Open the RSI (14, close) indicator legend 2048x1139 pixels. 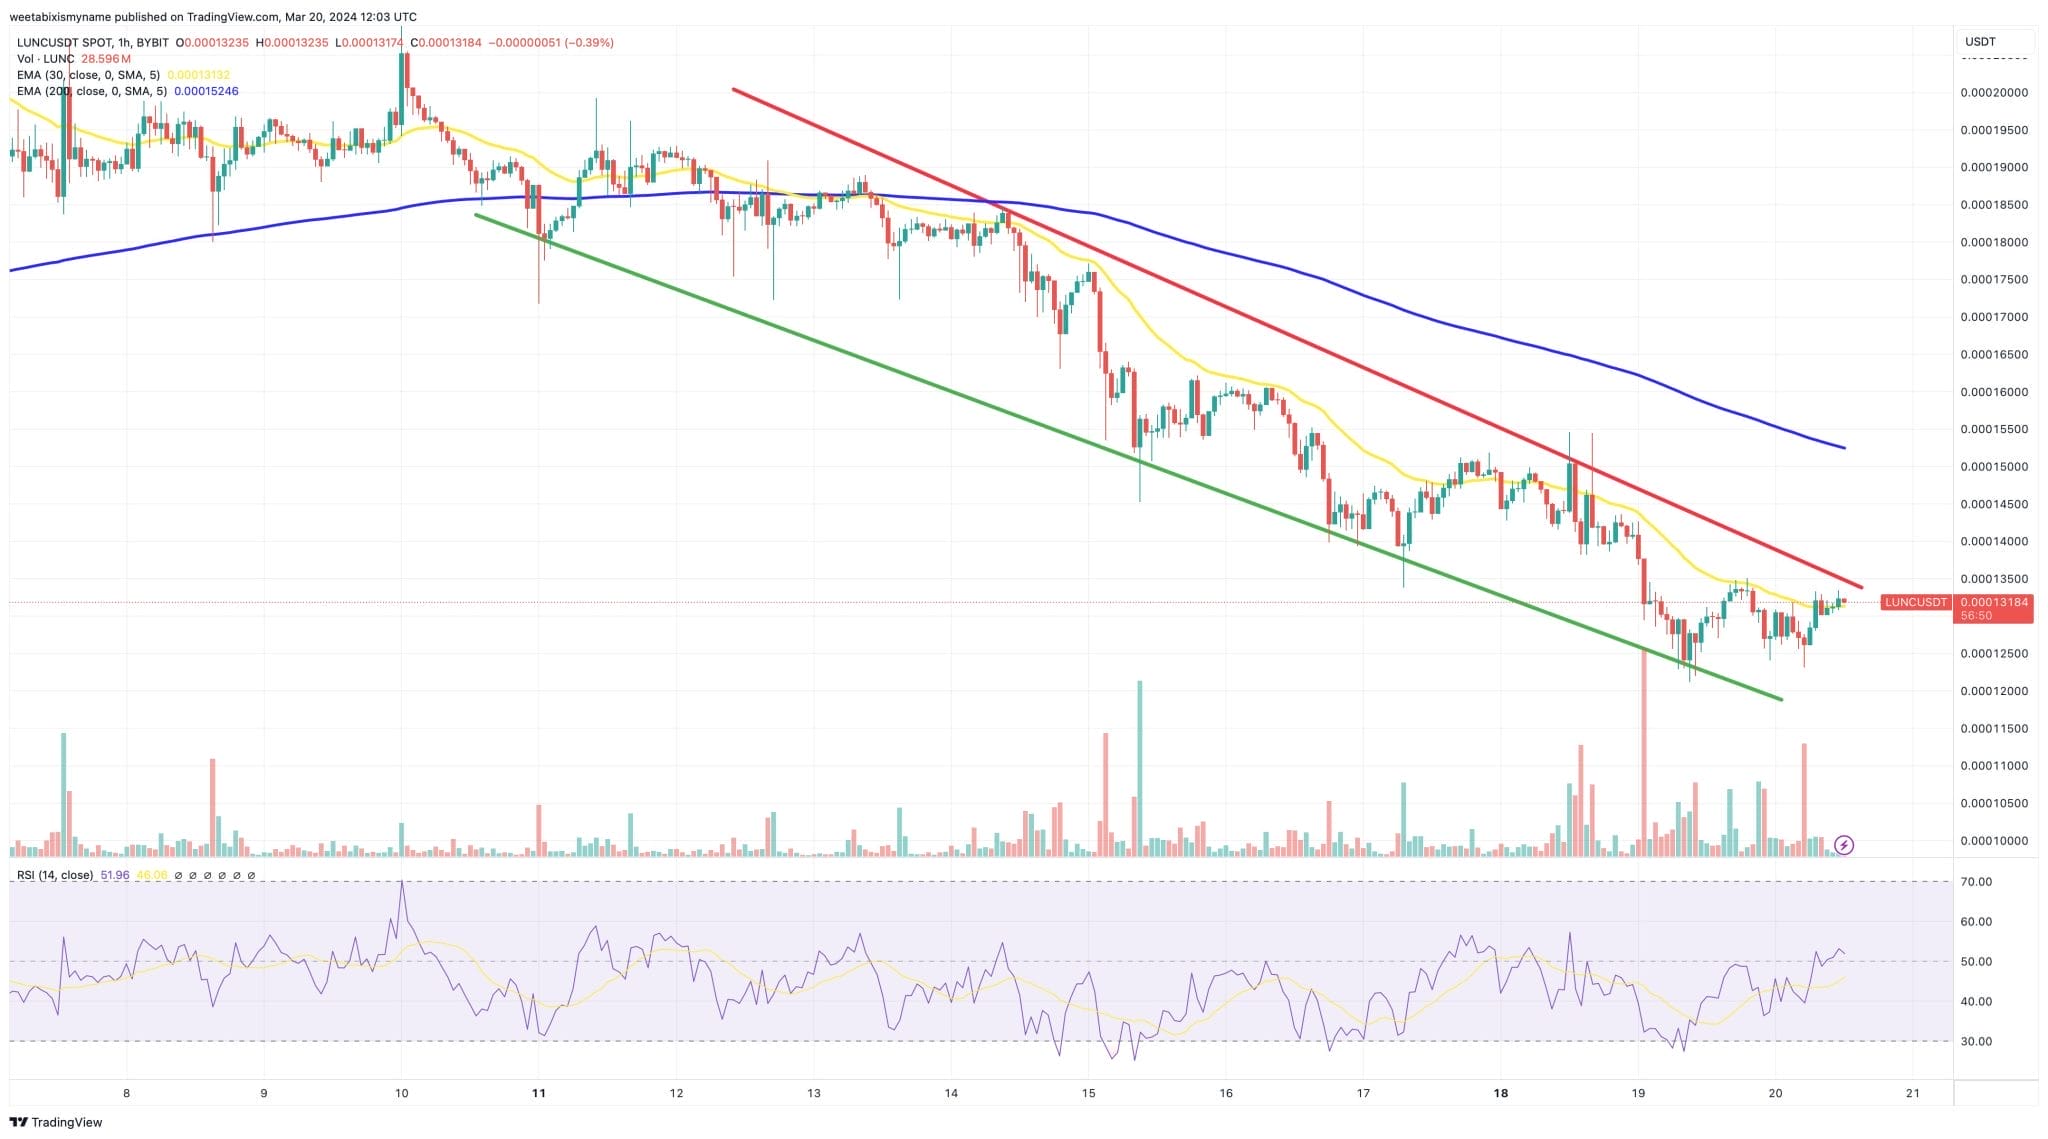pos(55,875)
